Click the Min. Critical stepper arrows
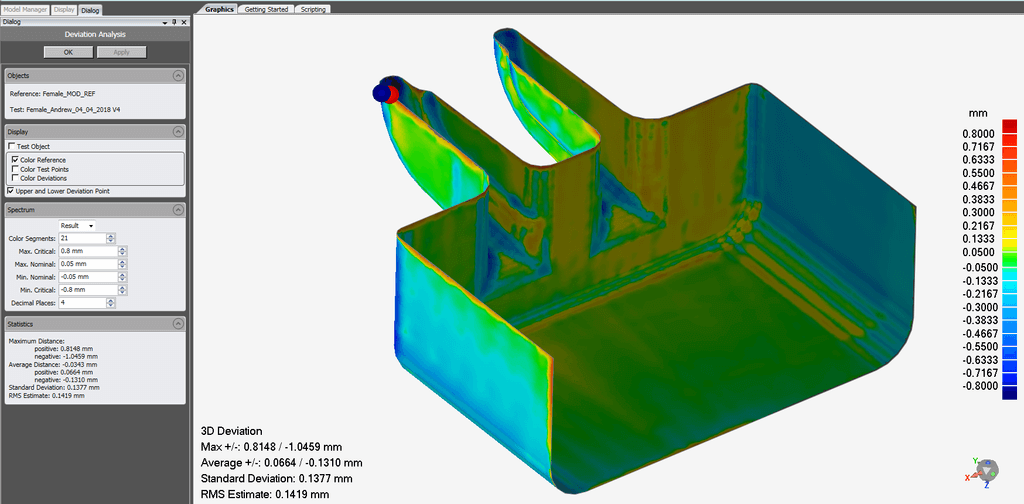Screen dimensions: 1024x504 coord(122,290)
